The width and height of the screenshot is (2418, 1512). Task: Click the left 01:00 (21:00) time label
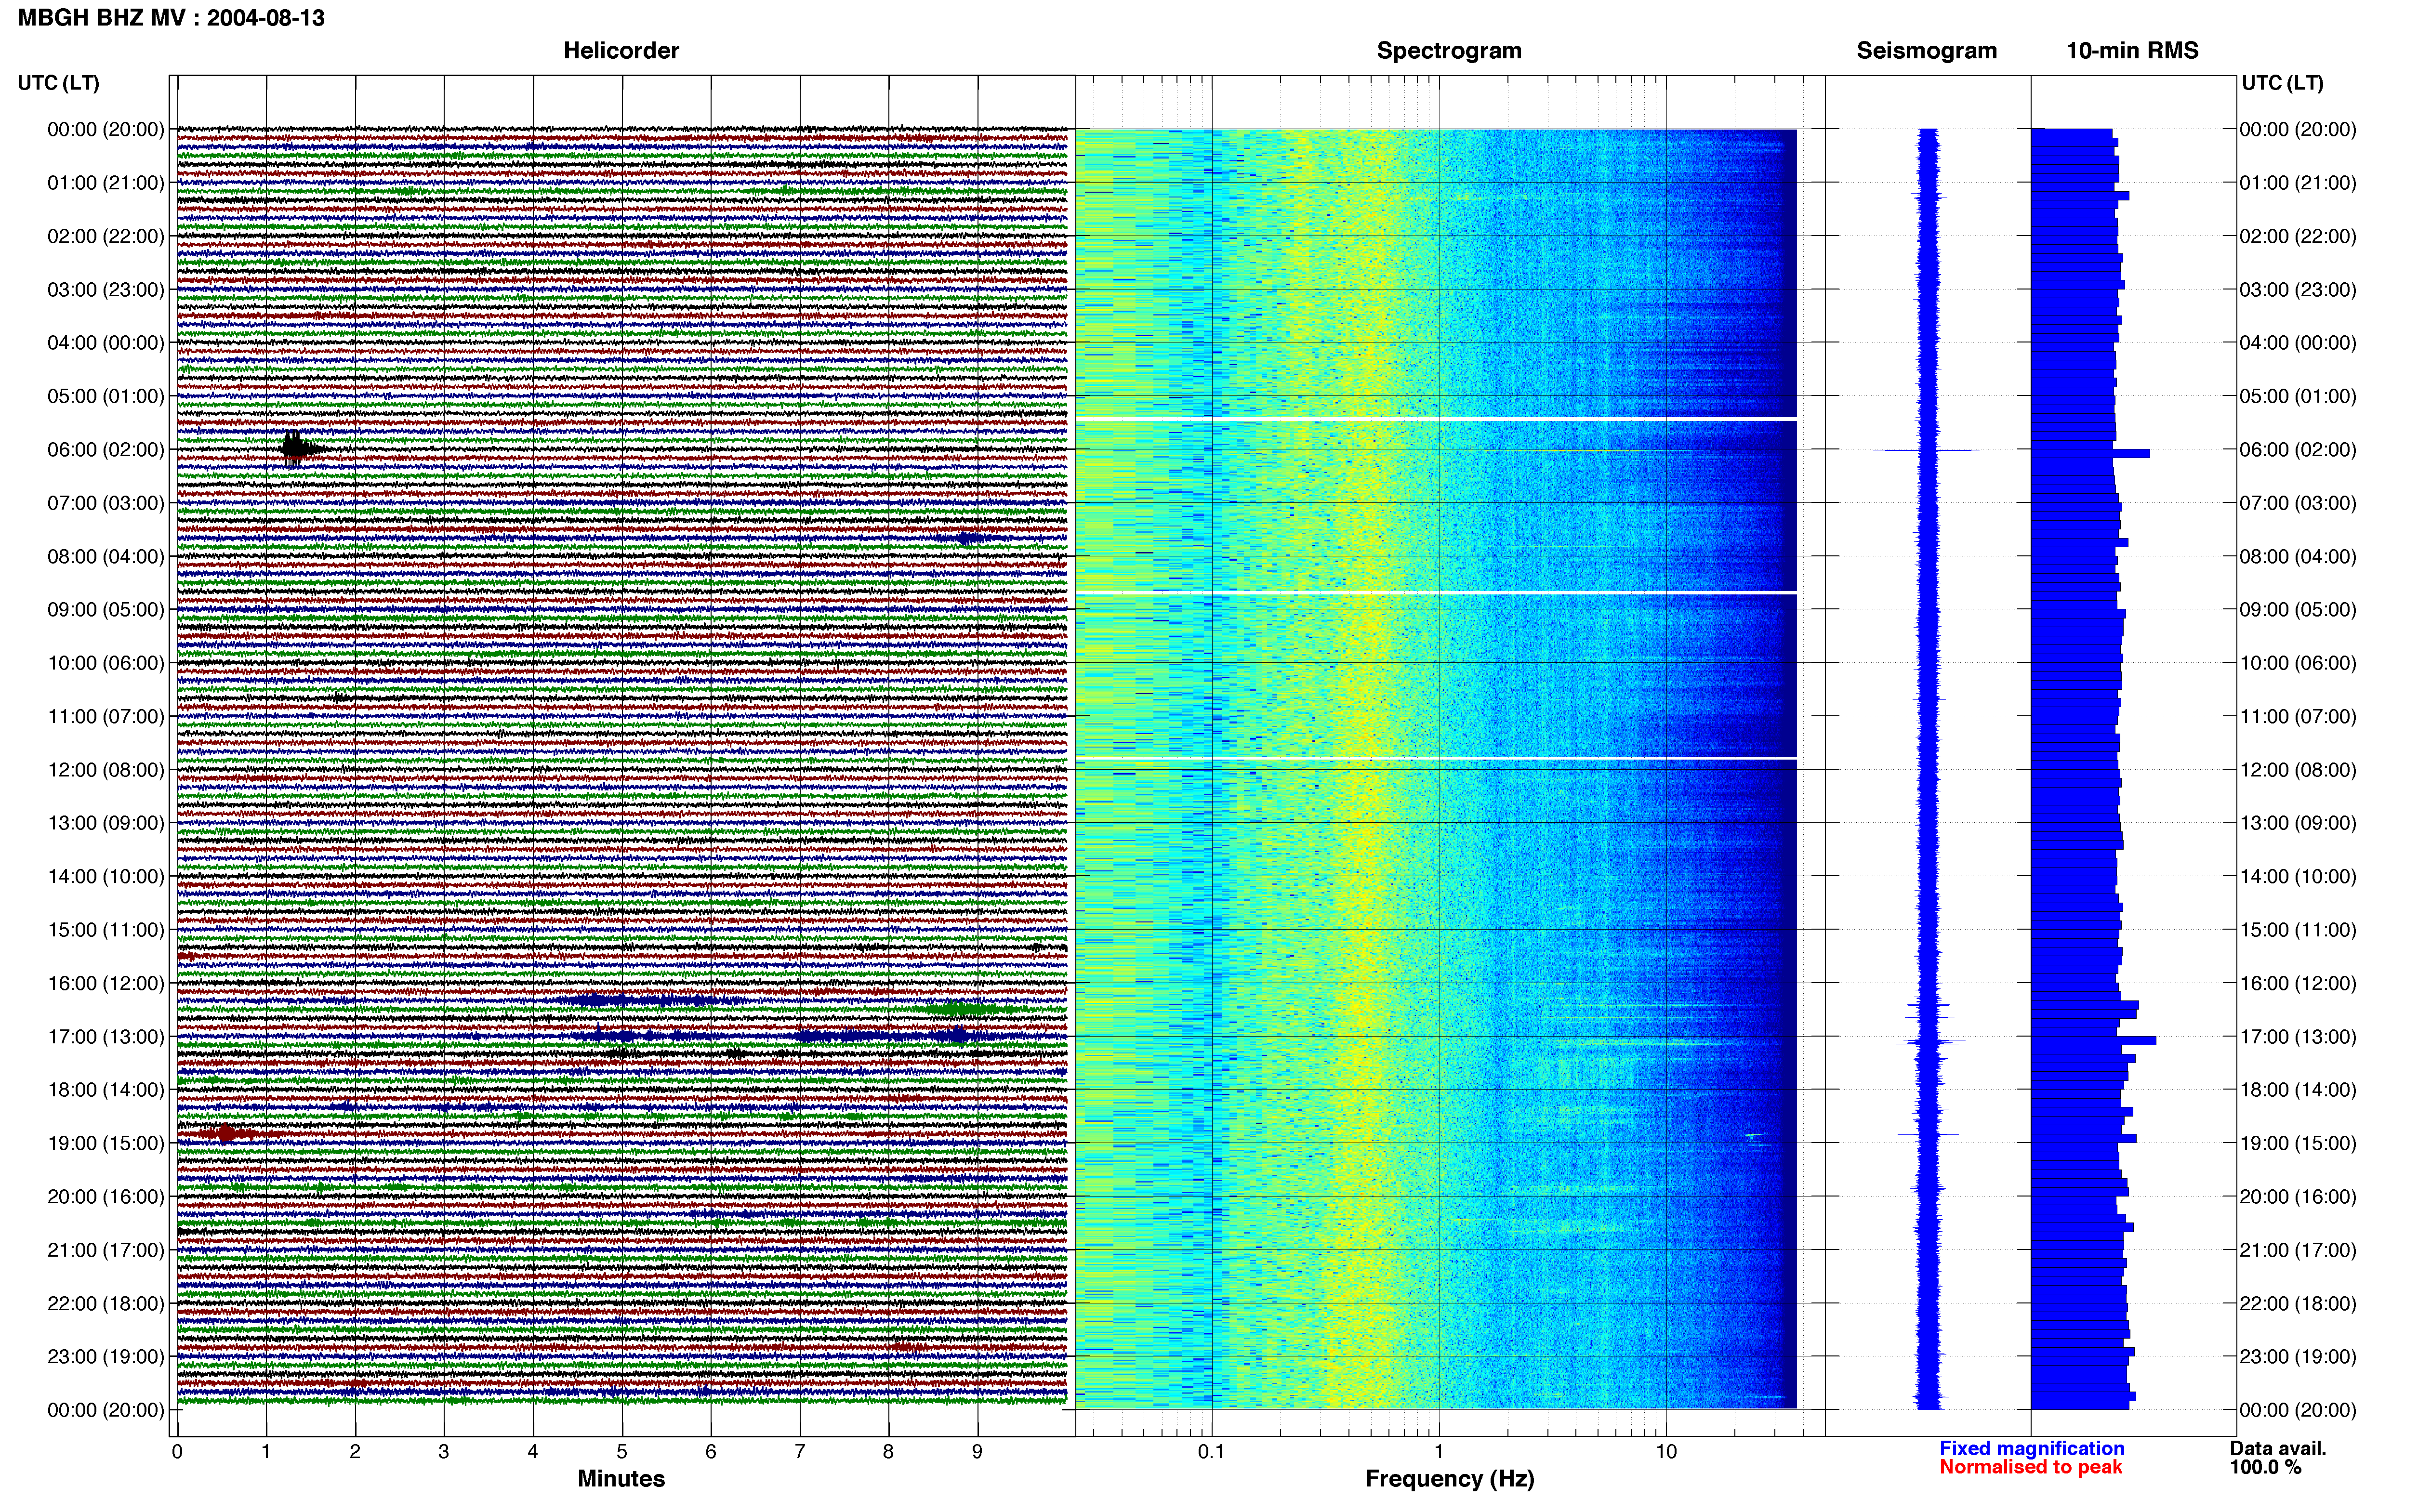[x=106, y=183]
